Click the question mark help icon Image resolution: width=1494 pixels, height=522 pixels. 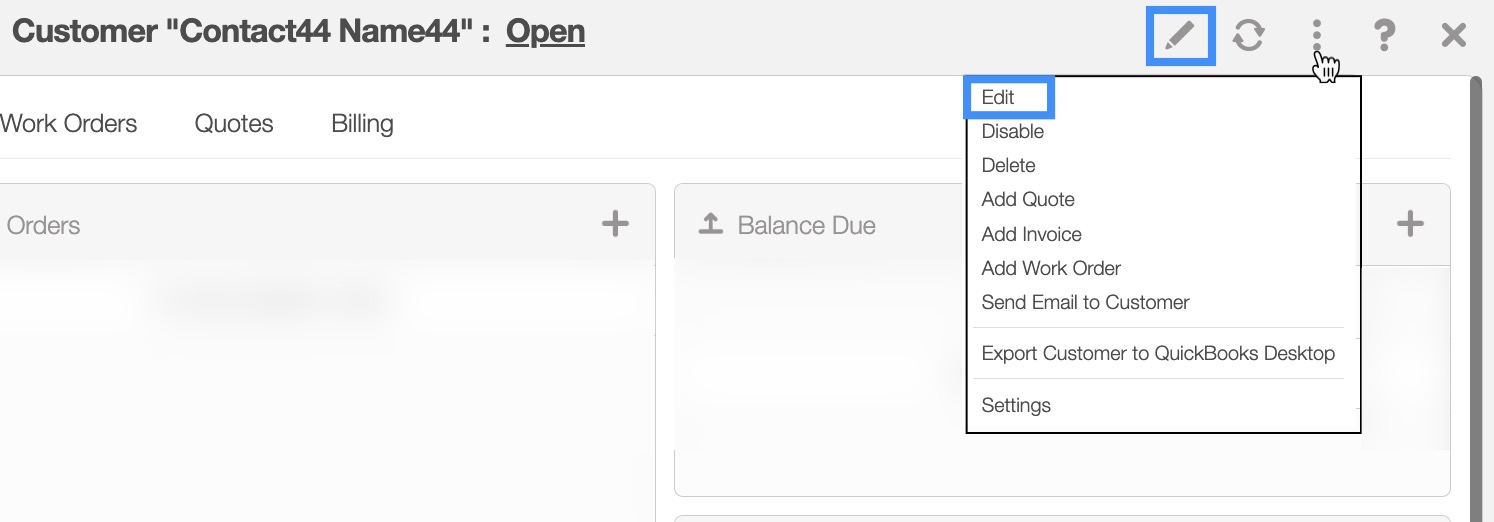click(x=1384, y=36)
